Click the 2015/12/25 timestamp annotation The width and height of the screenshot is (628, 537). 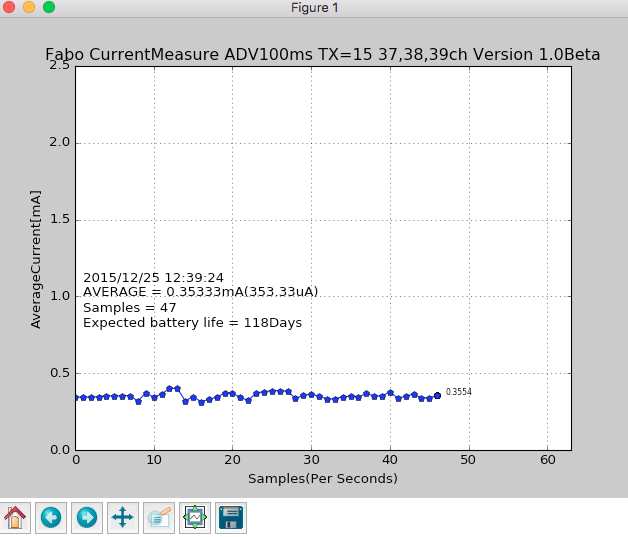153,277
